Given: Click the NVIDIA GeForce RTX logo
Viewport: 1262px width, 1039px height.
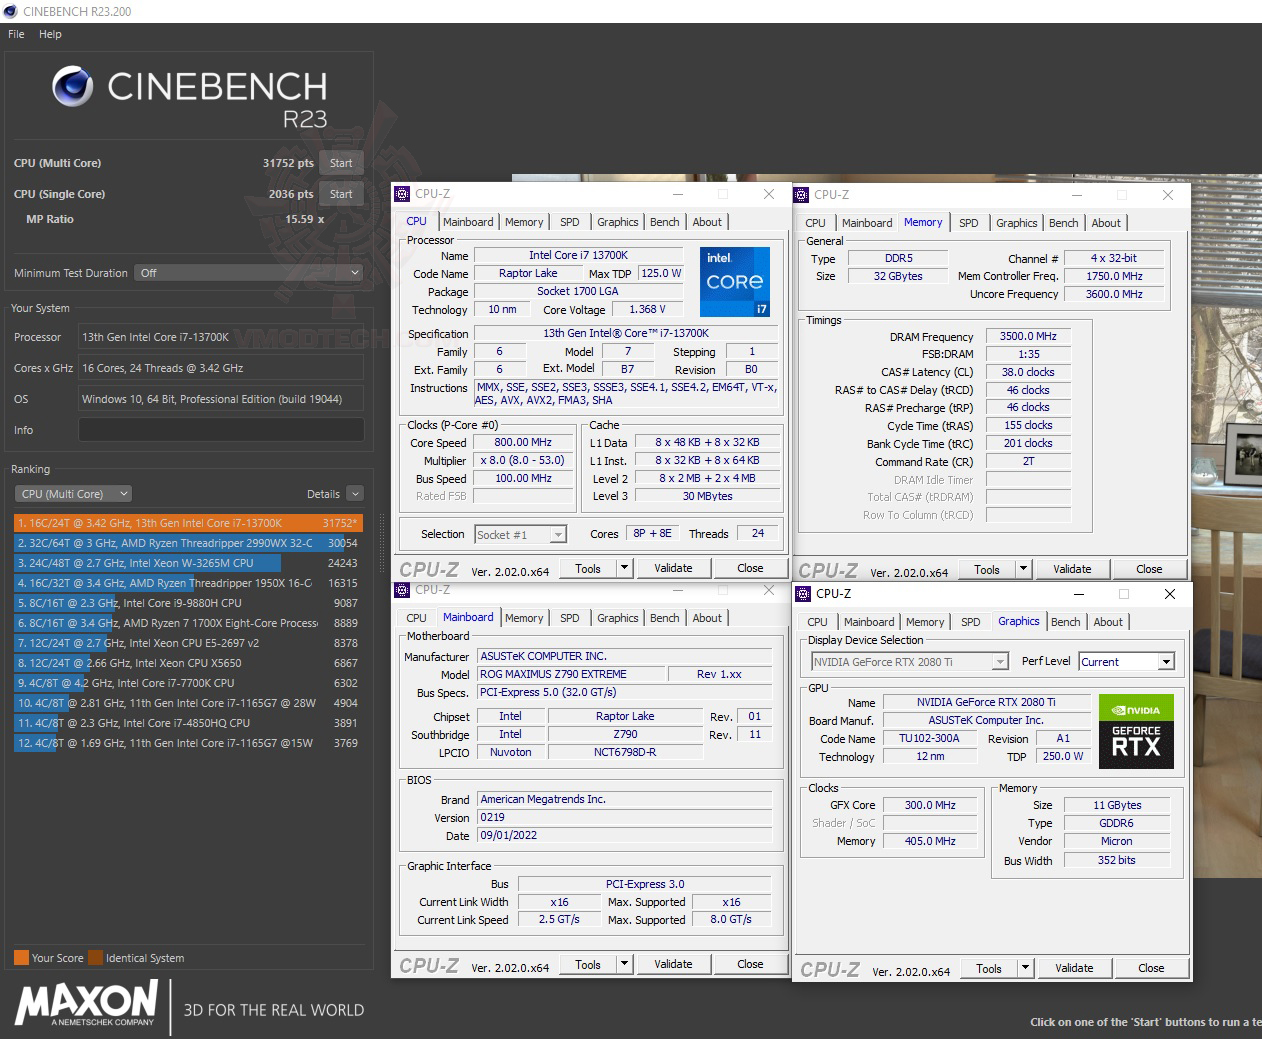Looking at the screenshot, I should pos(1136,731).
